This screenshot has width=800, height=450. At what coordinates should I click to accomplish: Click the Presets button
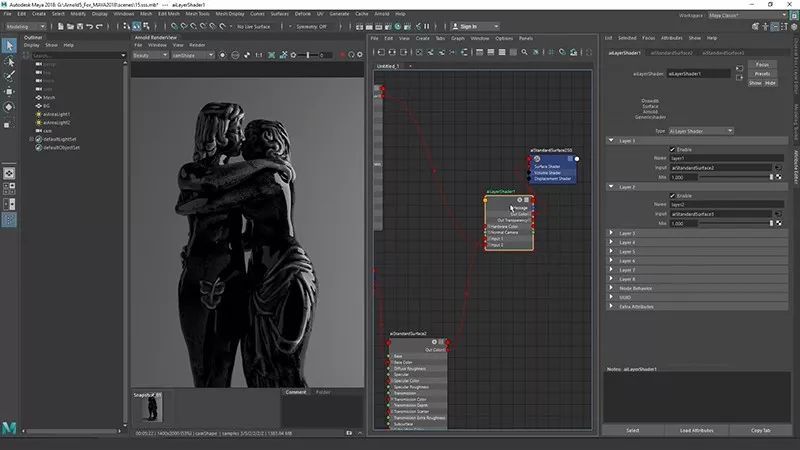coord(762,73)
